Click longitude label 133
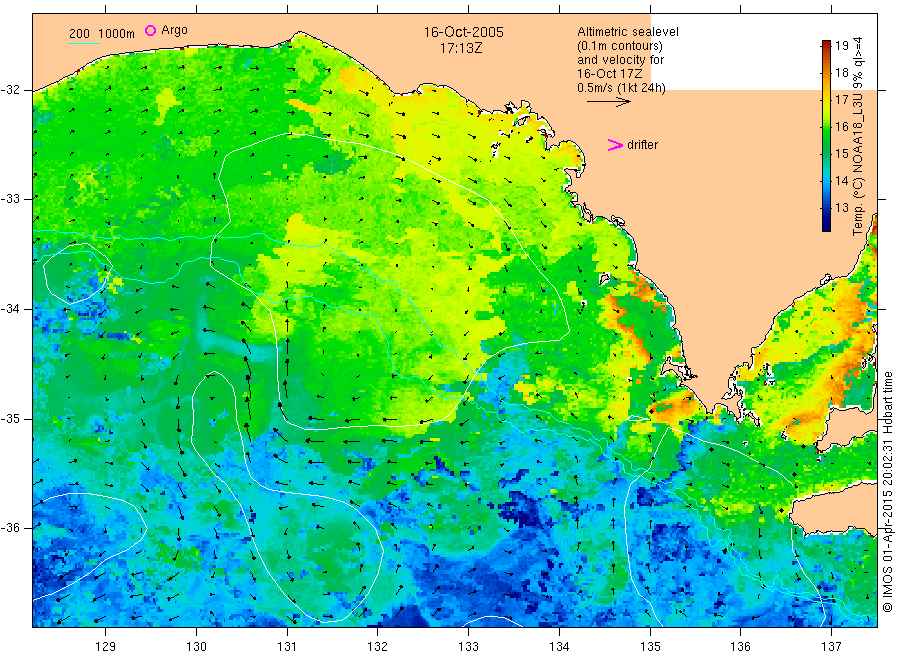 click(468, 647)
